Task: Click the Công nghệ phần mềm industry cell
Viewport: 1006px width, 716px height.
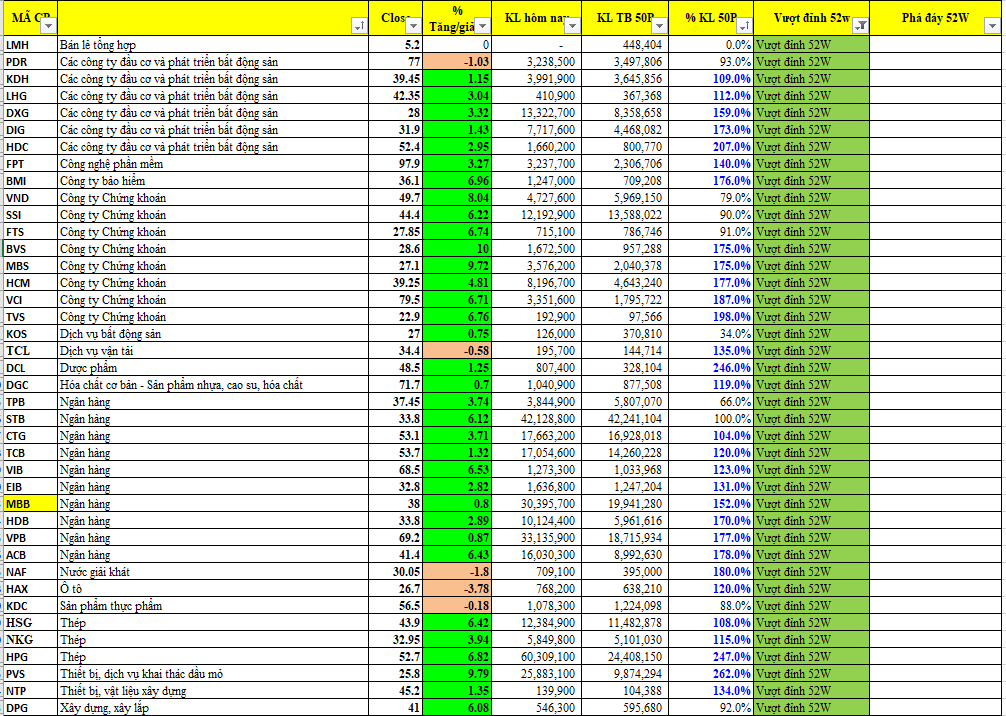Action: click(213, 164)
